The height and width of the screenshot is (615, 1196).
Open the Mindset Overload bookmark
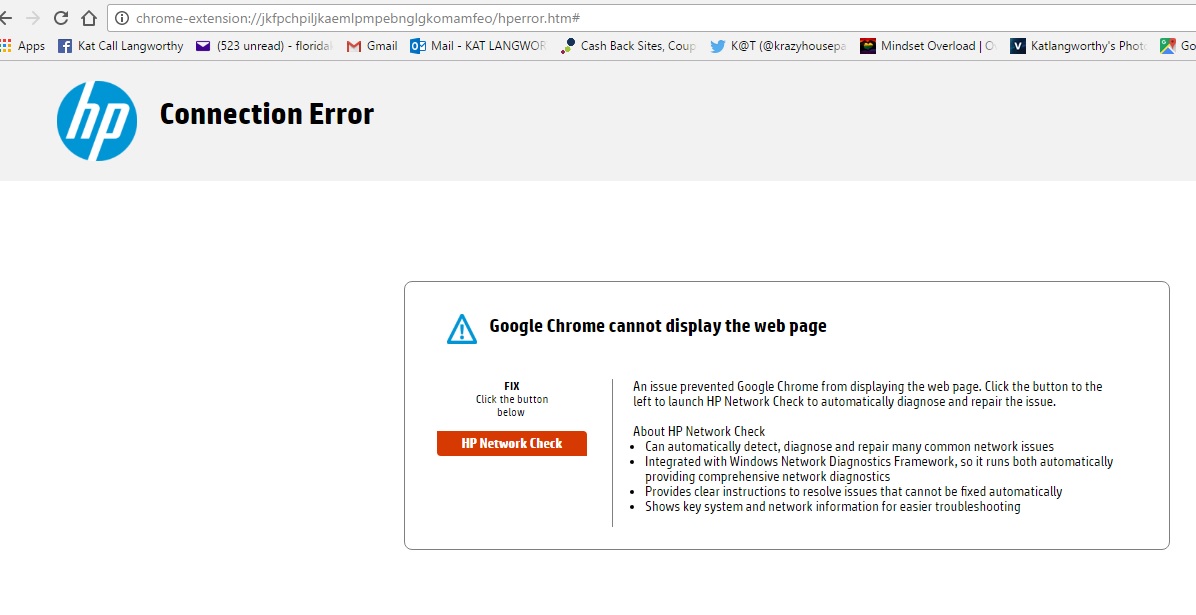[928, 46]
